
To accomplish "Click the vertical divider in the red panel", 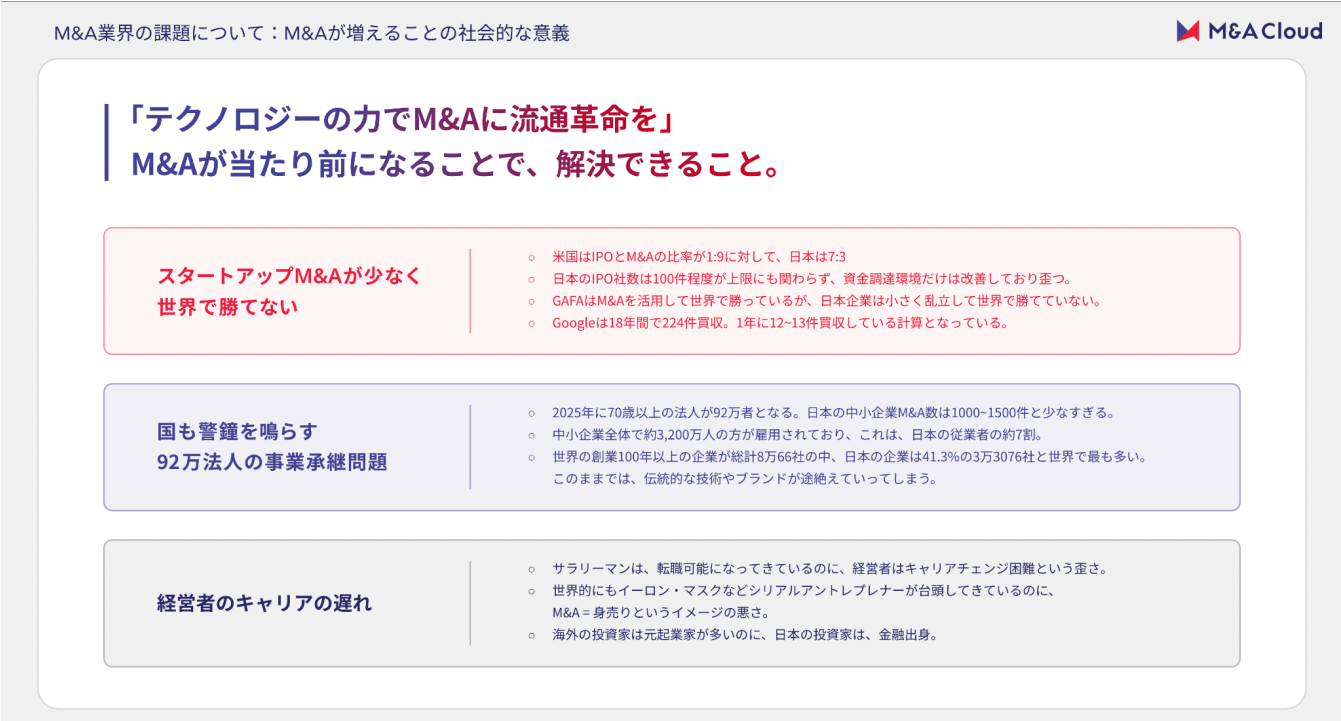I will pyautogui.click(x=470, y=289).
